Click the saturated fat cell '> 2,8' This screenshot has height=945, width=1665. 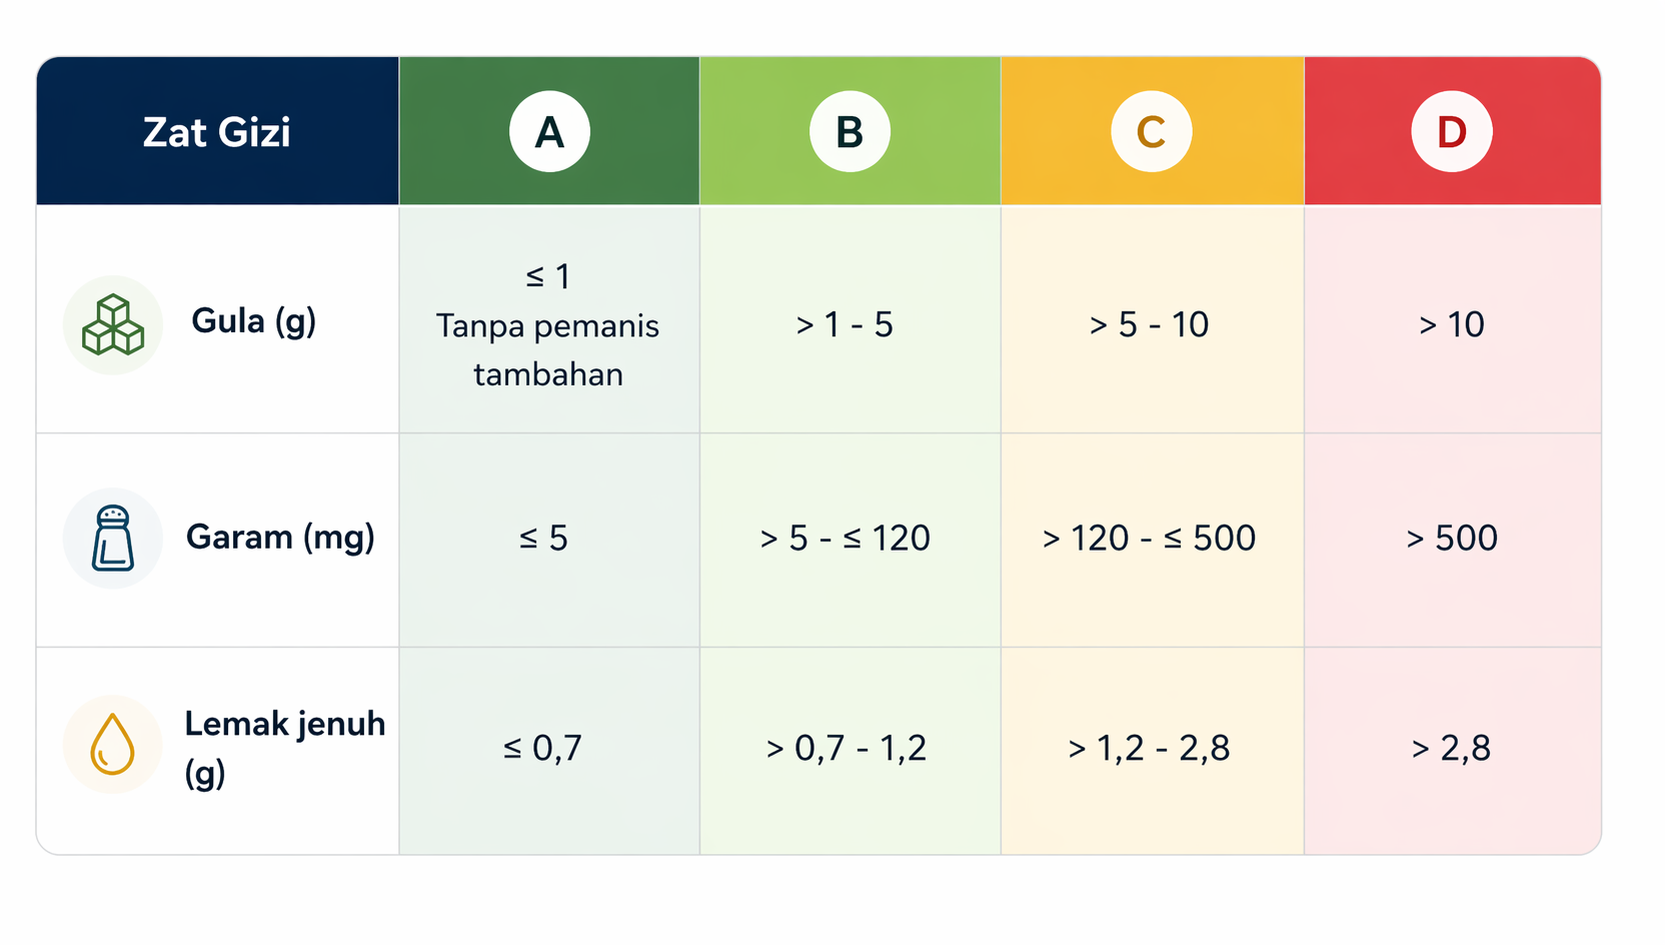pyautogui.click(x=1451, y=748)
